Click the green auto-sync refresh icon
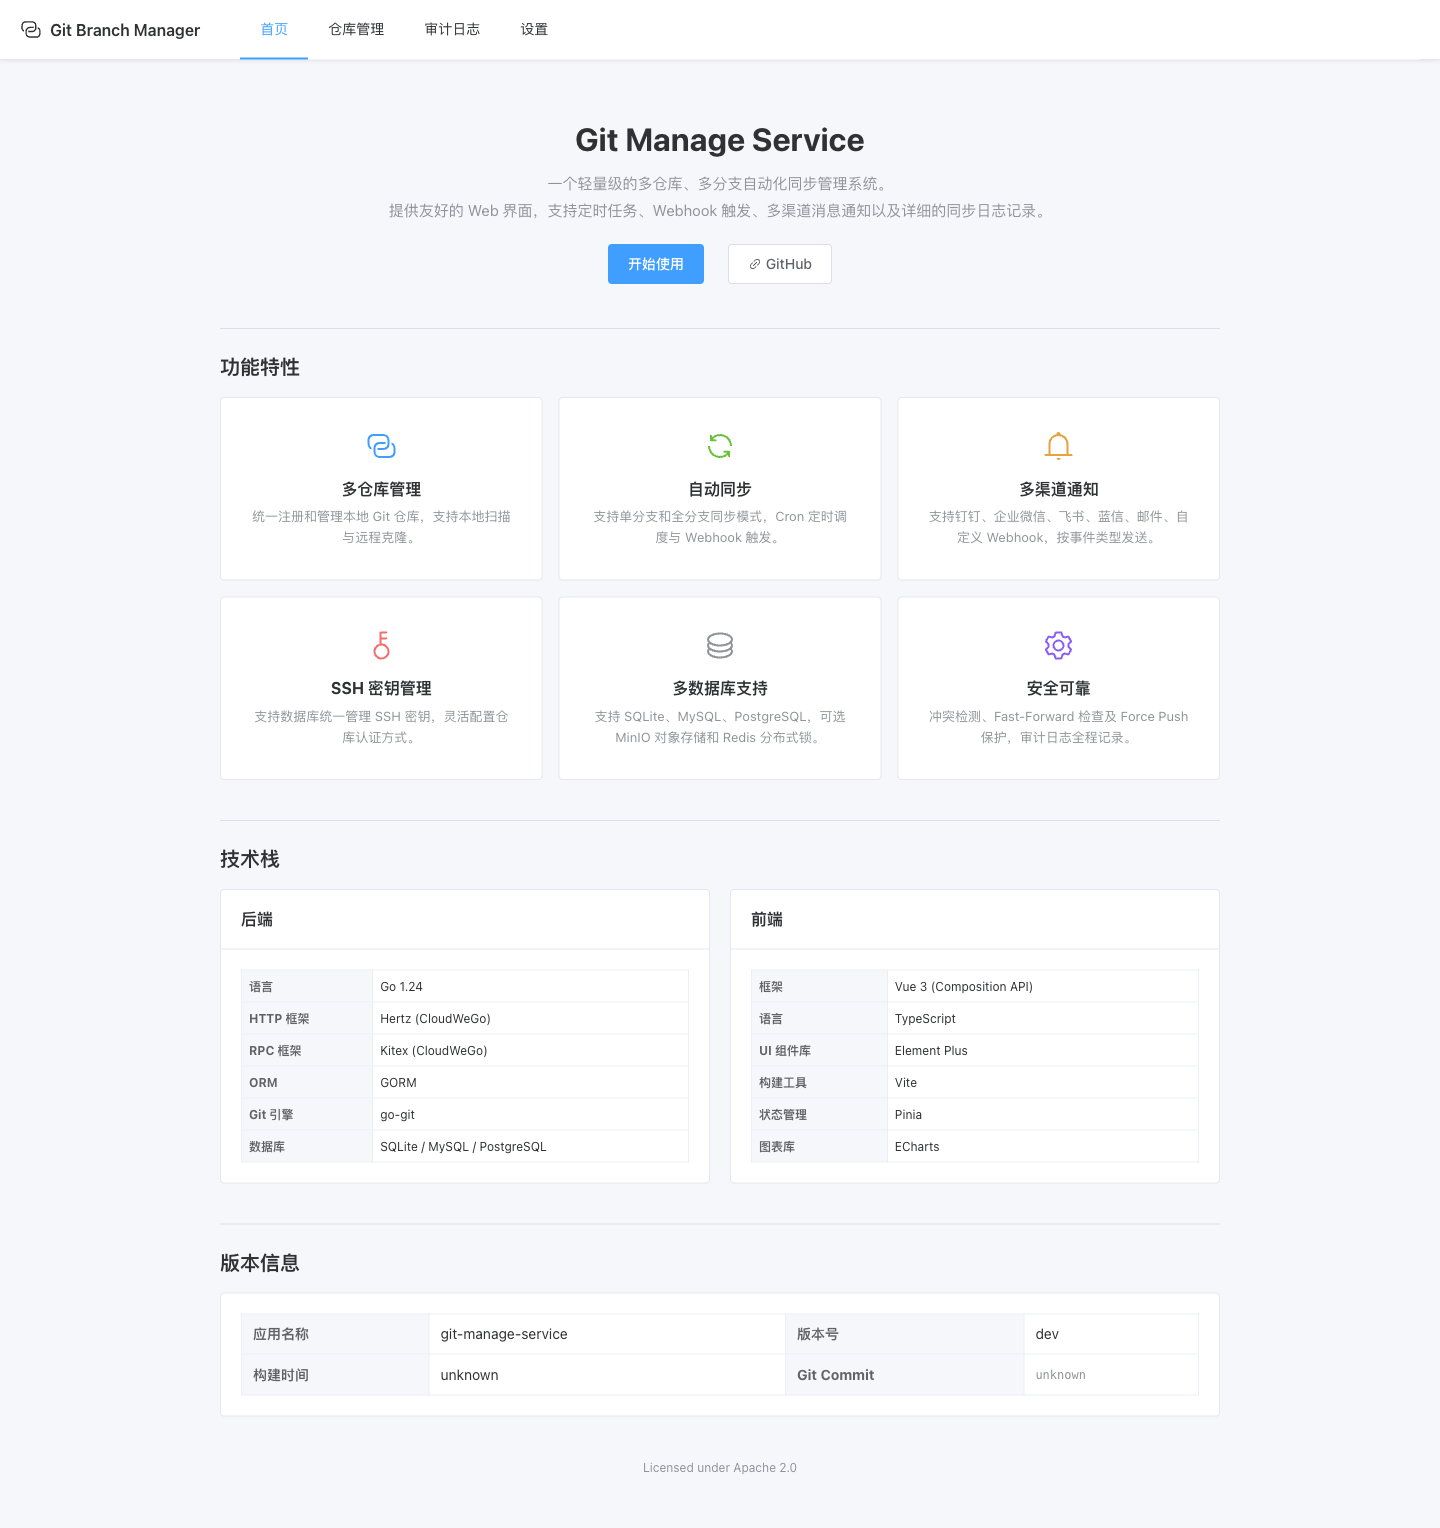The image size is (1440, 1528). [720, 446]
